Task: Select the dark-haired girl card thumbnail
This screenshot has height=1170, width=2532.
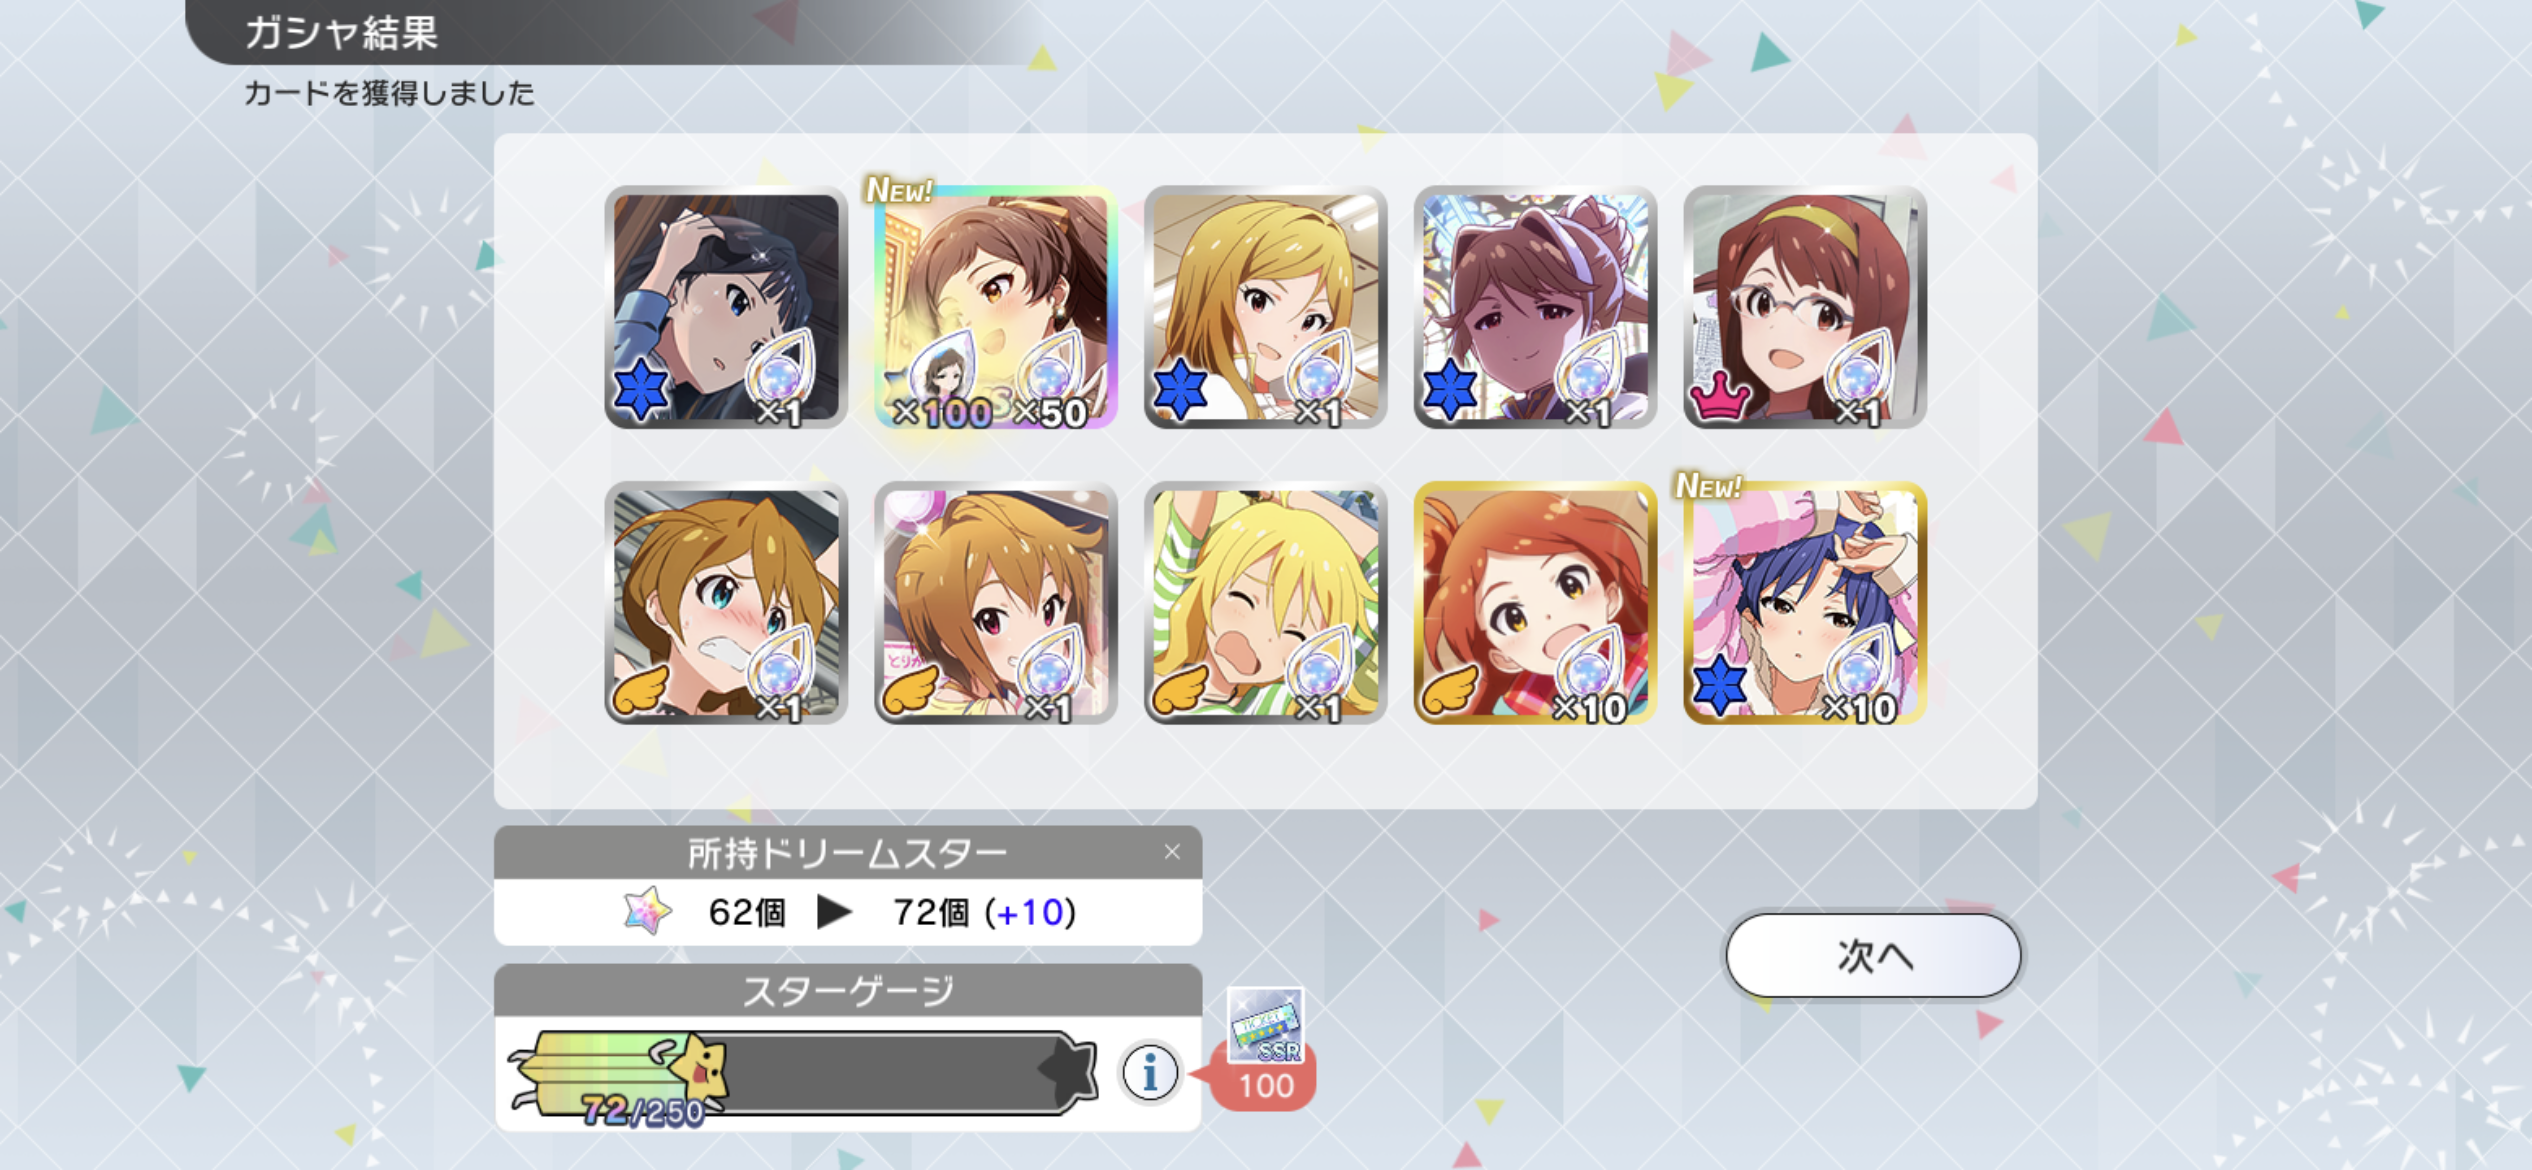Action: pyautogui.click(x=726, y=307)
